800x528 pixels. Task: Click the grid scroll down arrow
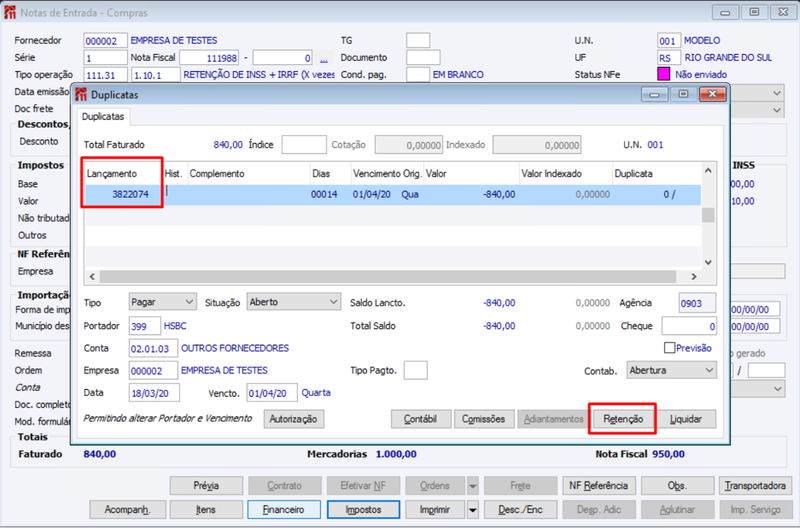click(708, 262)
